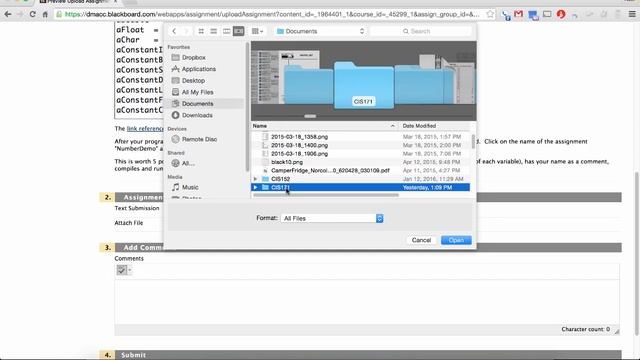Select All... under Shared
This screenshot has height=360, width=640.
pos(188,163)
